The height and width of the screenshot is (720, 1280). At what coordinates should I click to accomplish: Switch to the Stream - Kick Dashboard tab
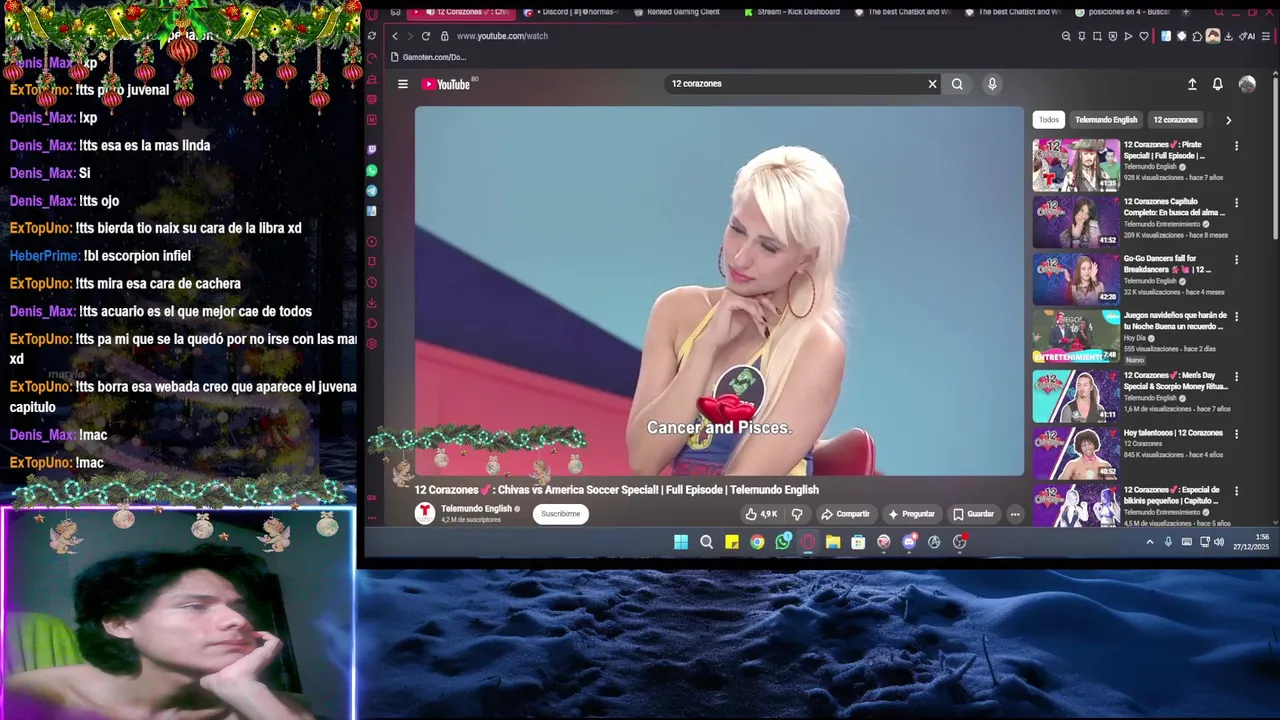click(x=791, y=12)
